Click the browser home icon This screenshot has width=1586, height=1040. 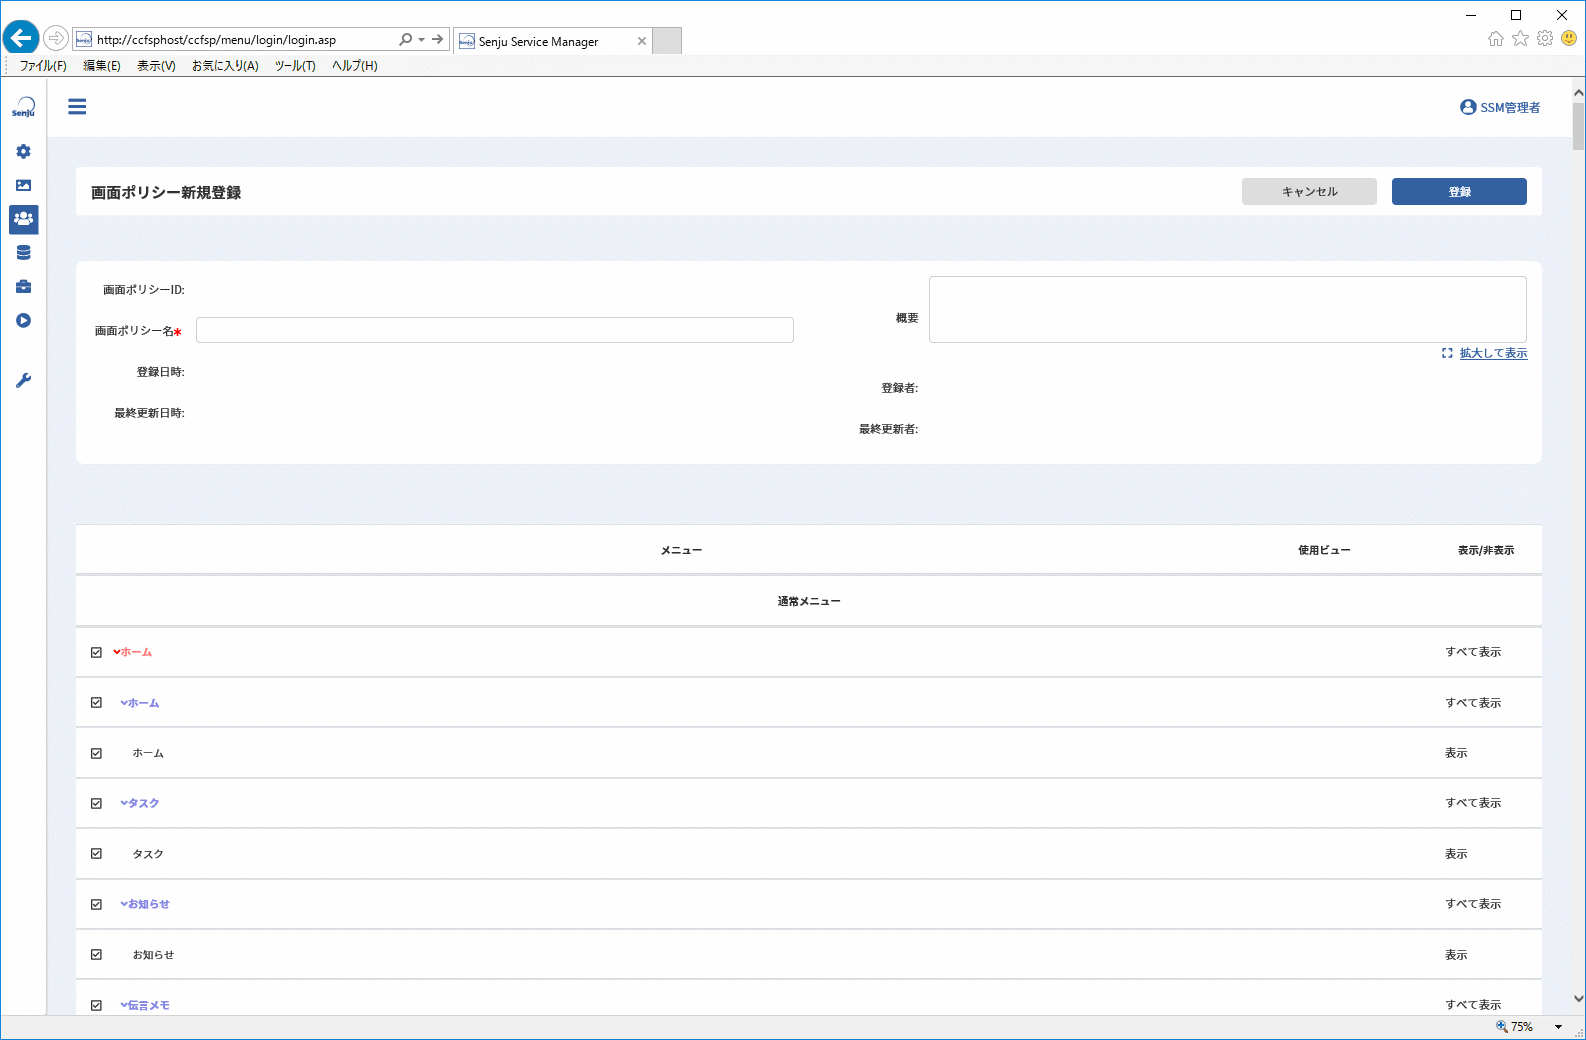coord(1495,38)
